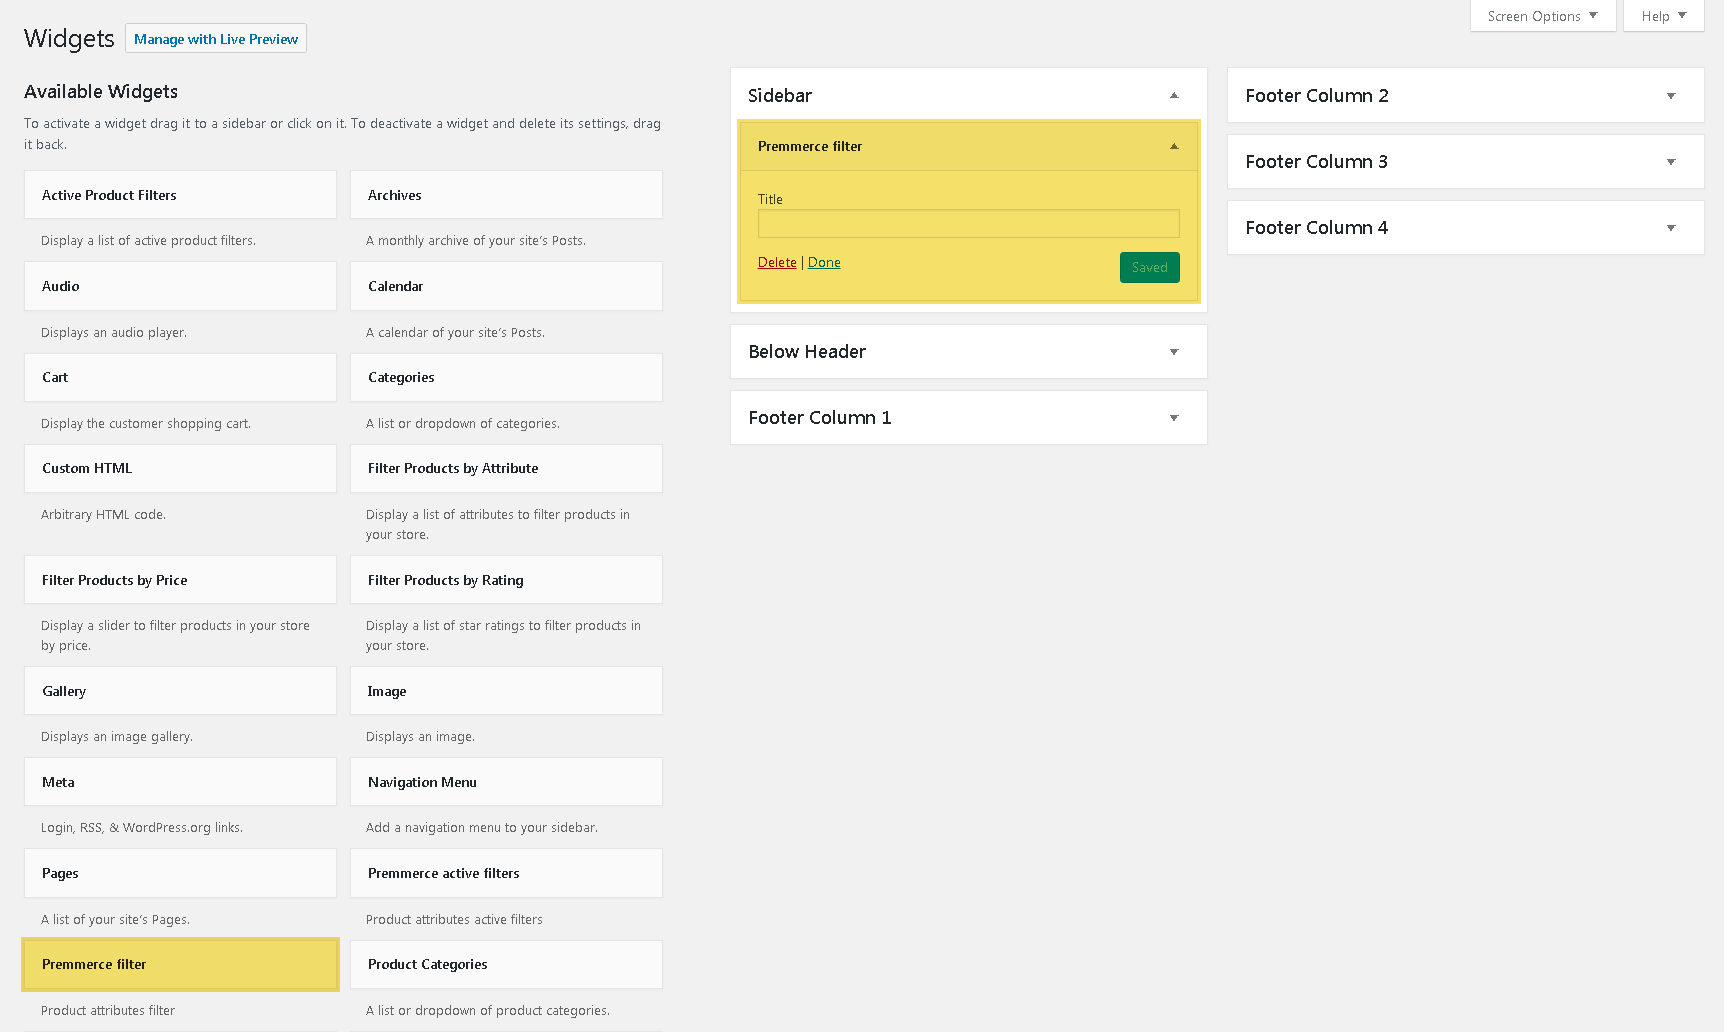Click 'A list or dropdown of categories.' description
Viewport: 1724px width, 1032px height.
[x=463, y=424]
